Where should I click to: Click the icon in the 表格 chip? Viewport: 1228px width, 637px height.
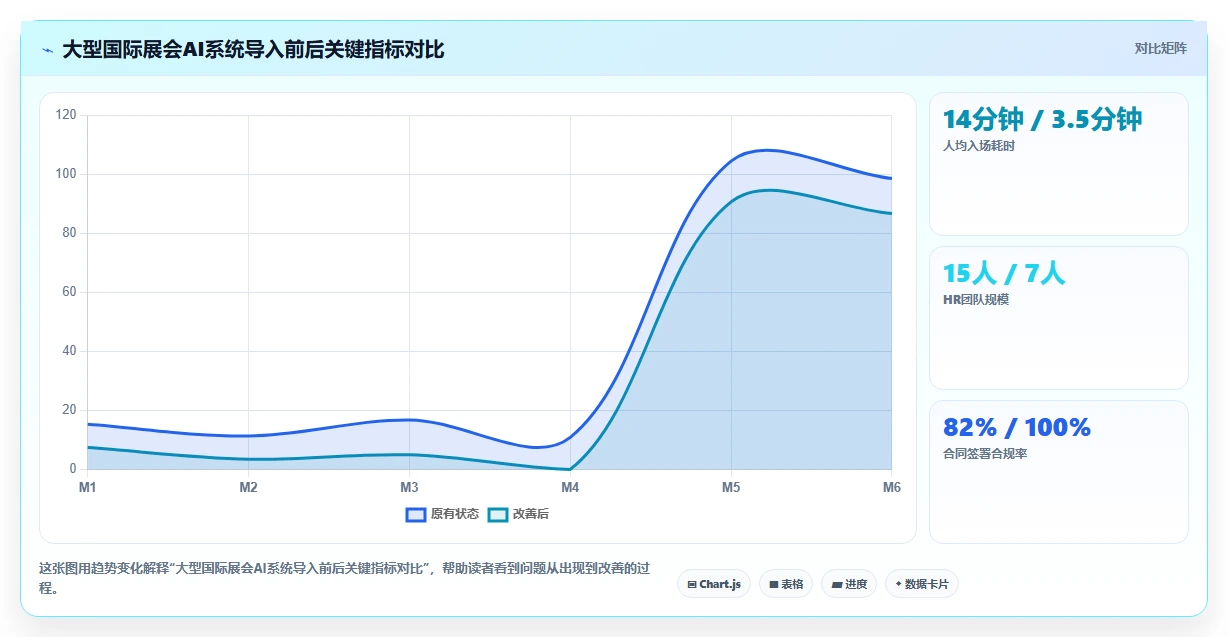[x=774, y=584]
